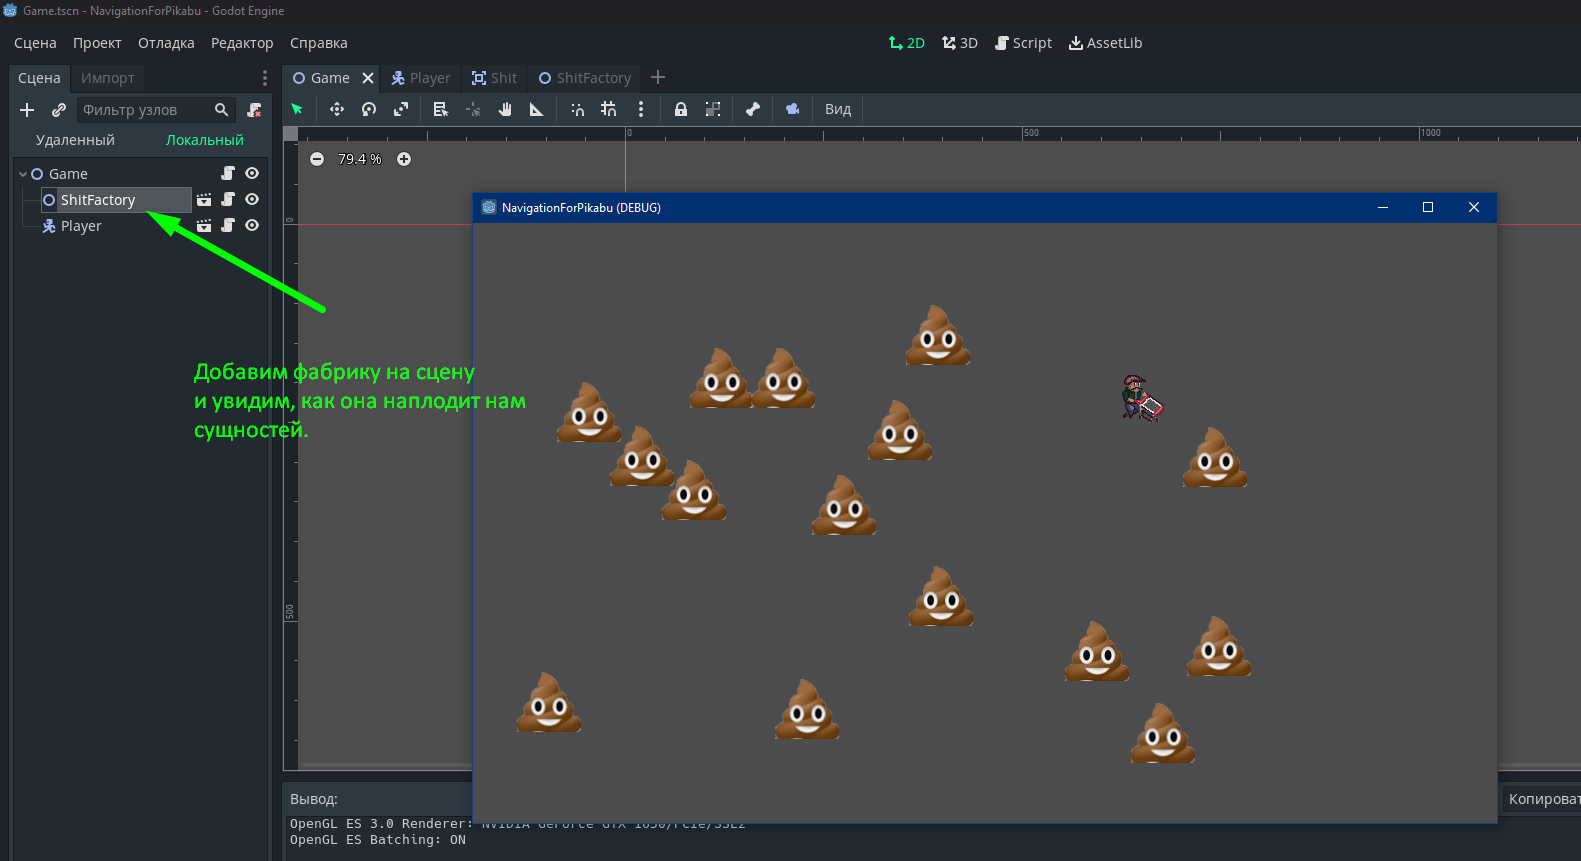Select the Scale Mode tool
1581x861 pixels.
401,109
